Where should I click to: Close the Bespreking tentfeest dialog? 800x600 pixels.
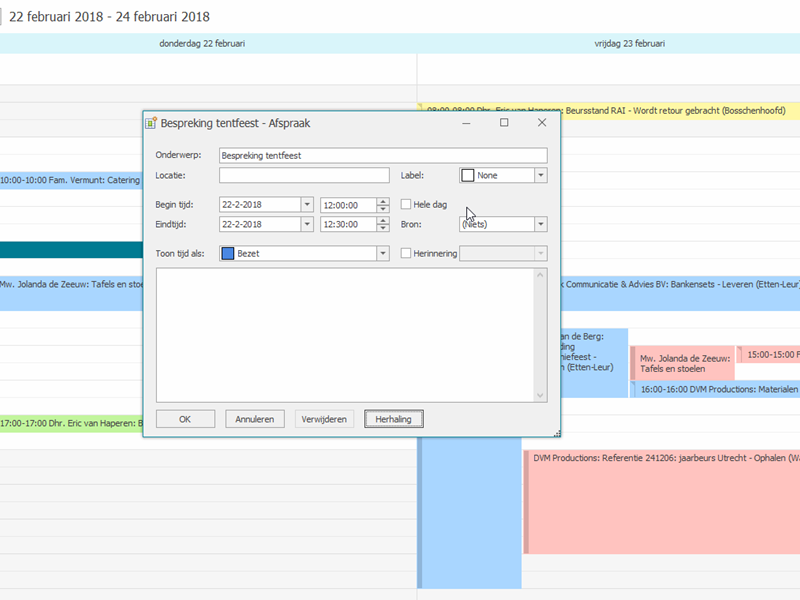tap(542, 123)
